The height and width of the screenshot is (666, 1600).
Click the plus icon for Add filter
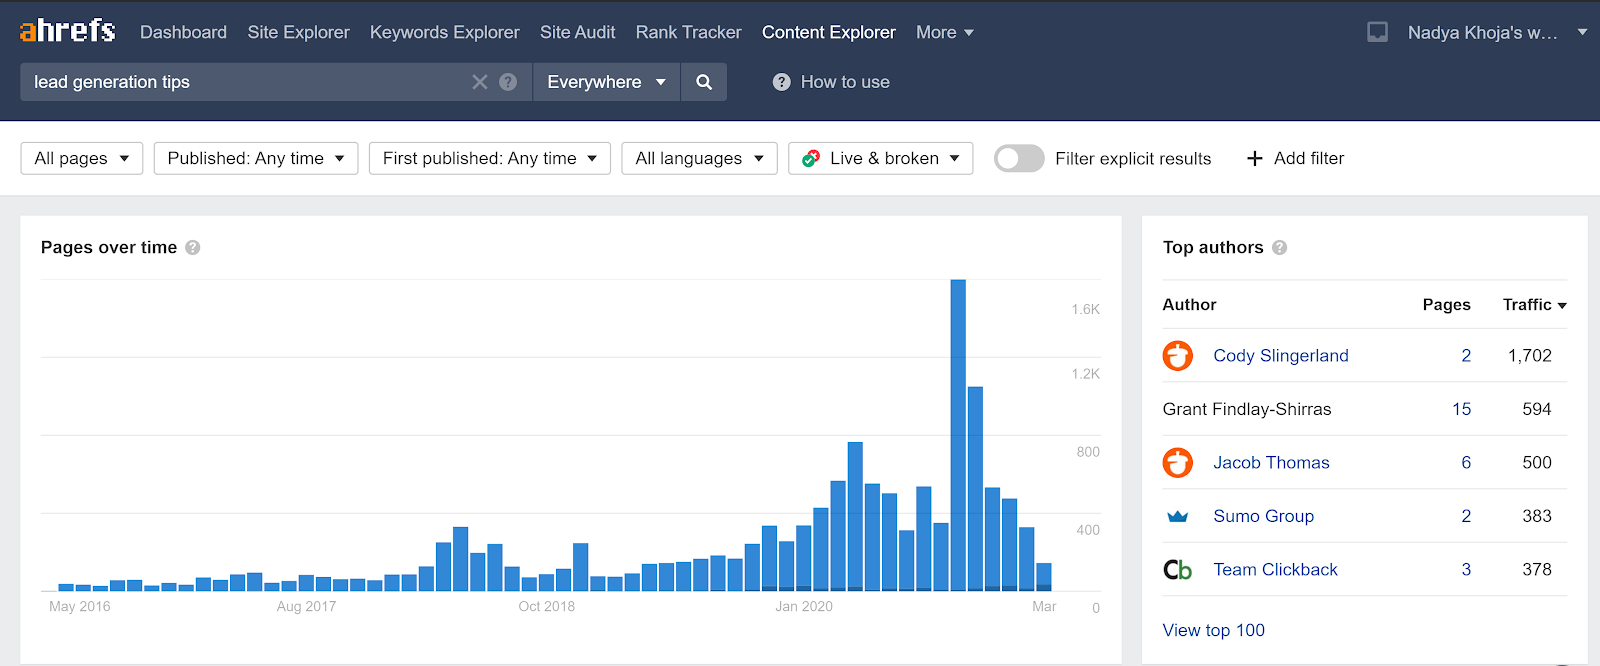[x=1255, y=158]
